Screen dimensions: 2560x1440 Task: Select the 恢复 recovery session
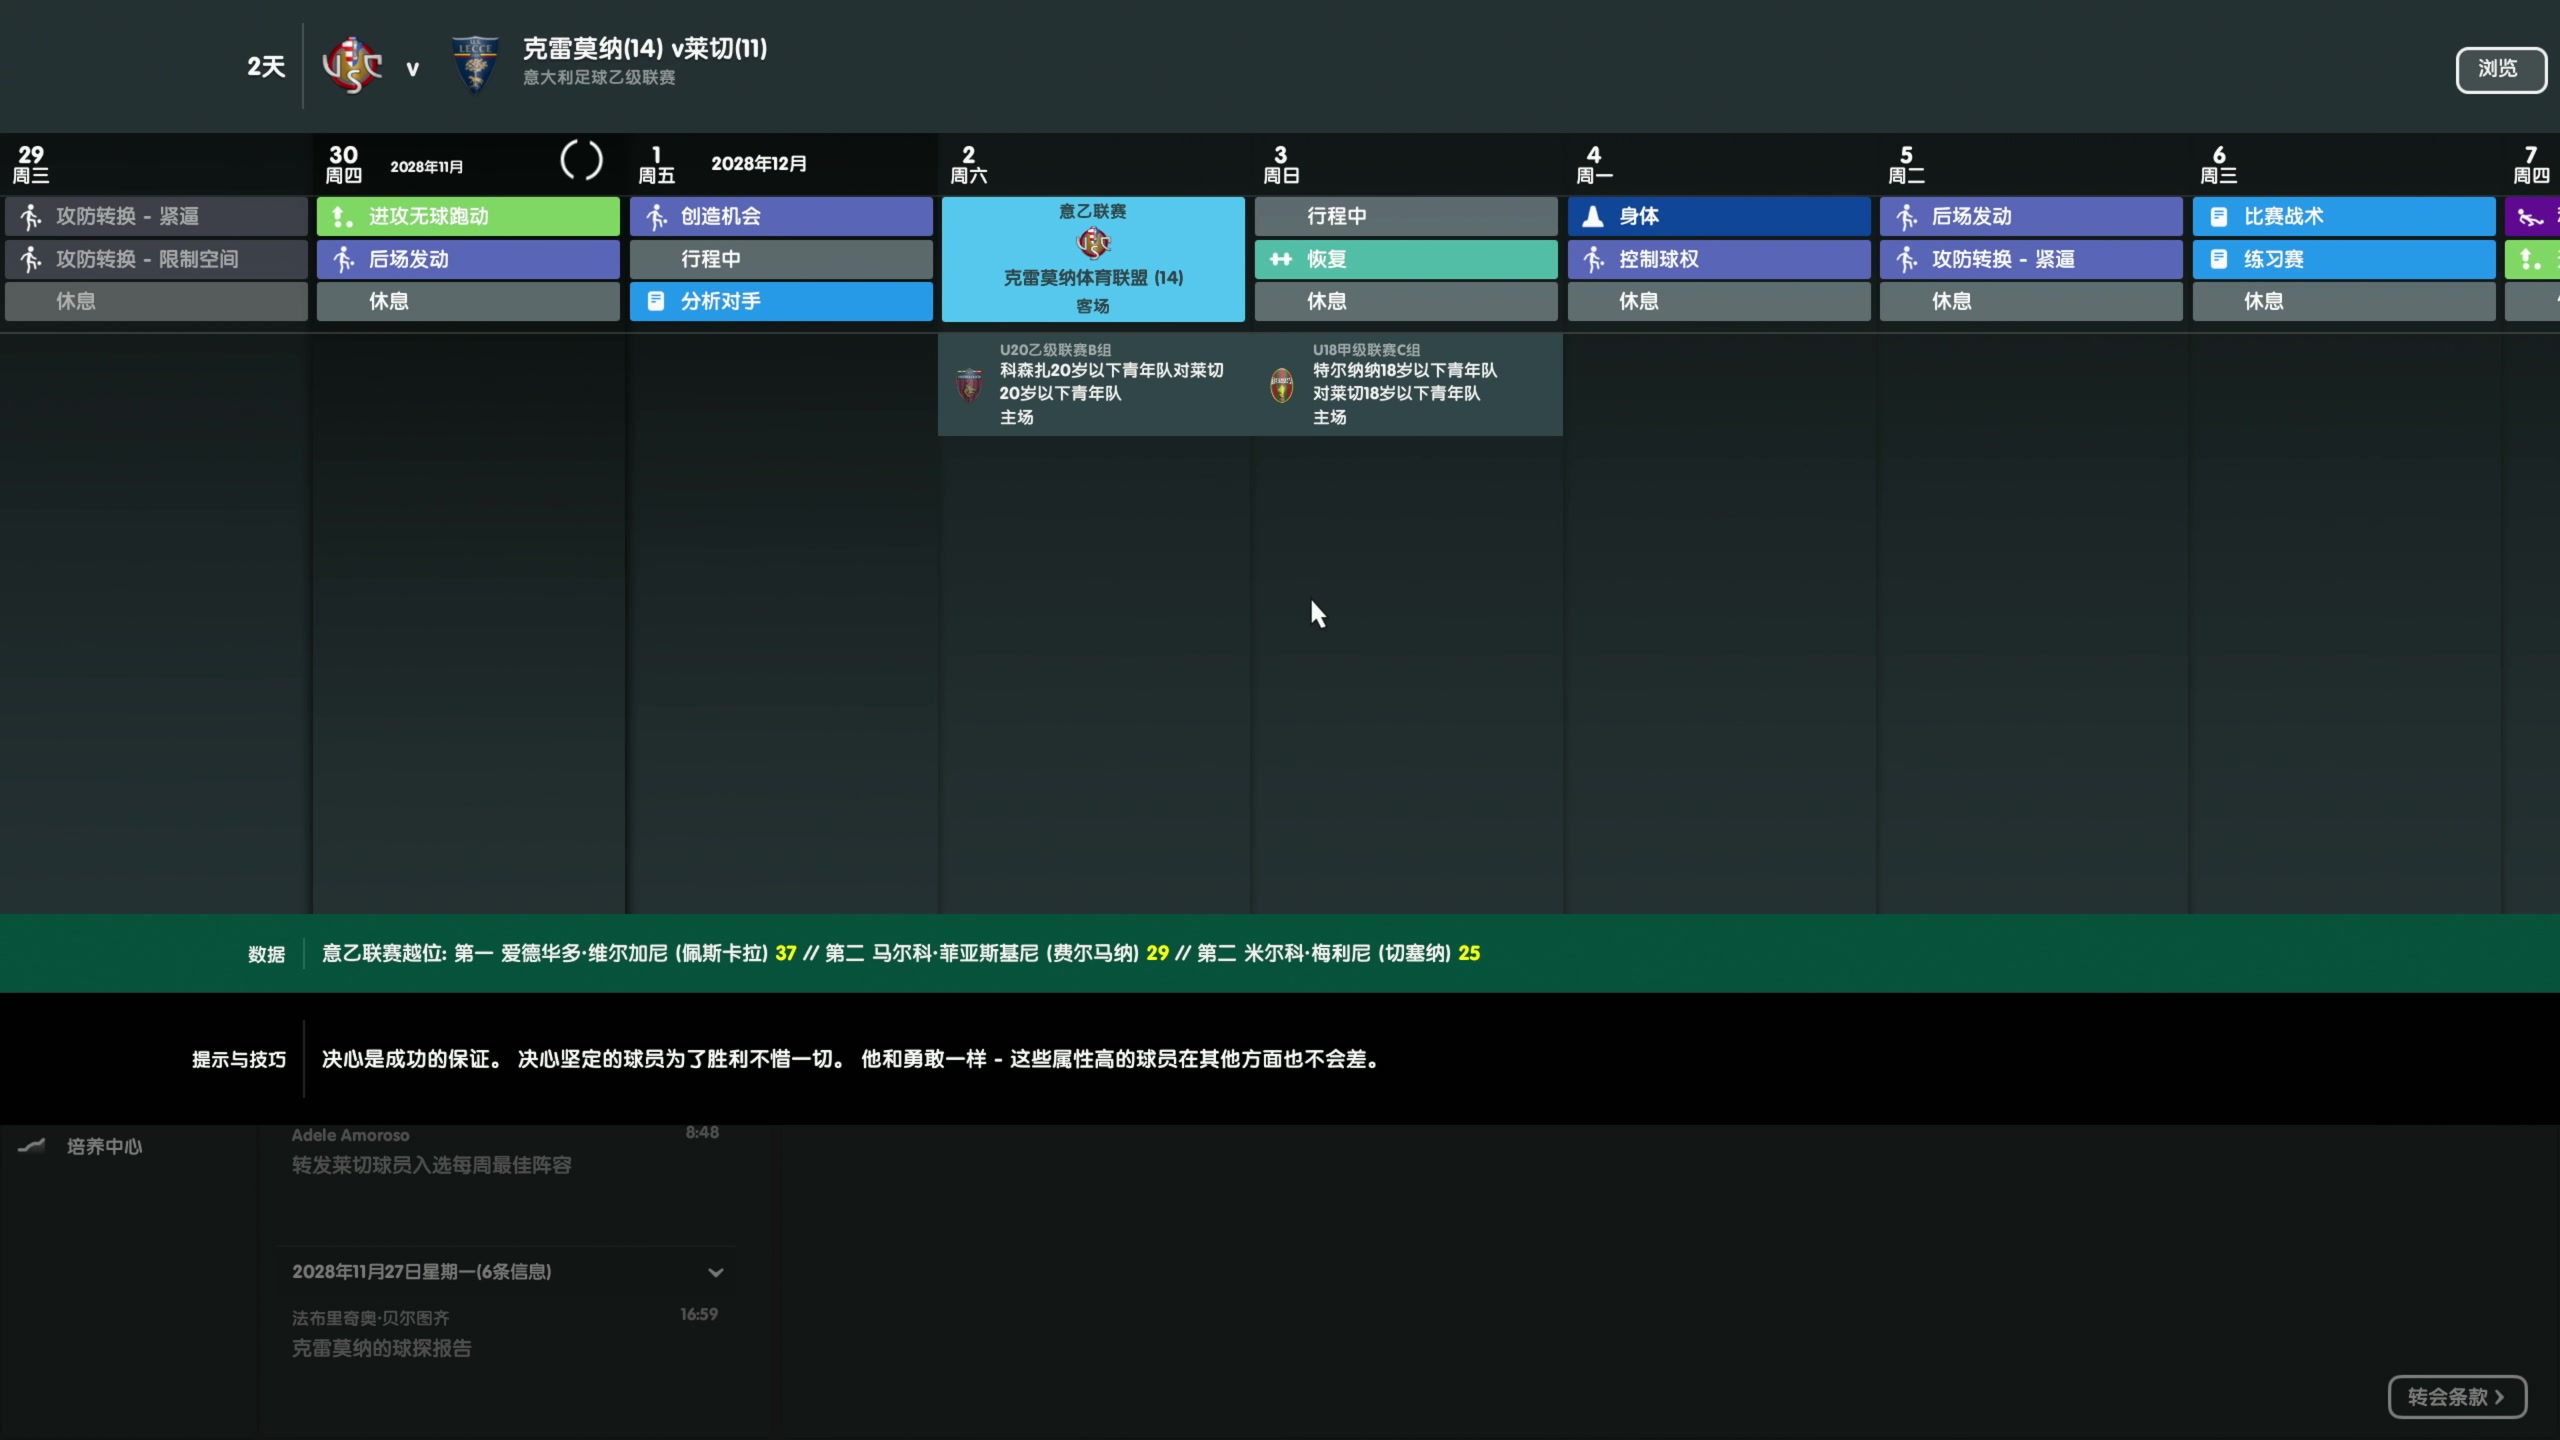click(x=1406, y=259)
